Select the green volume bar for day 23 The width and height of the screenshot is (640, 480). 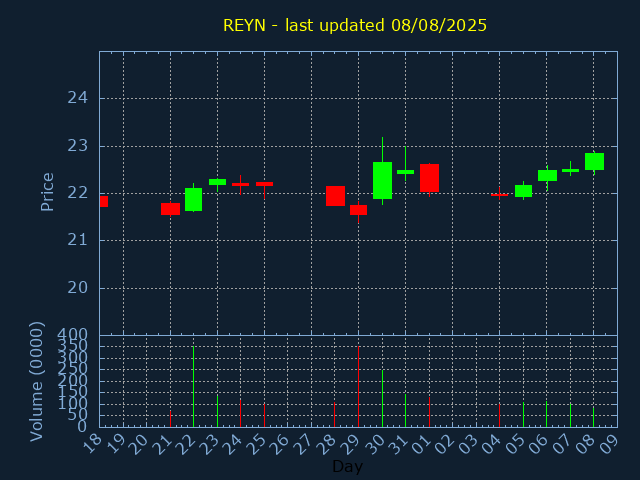tap(218, 411)
